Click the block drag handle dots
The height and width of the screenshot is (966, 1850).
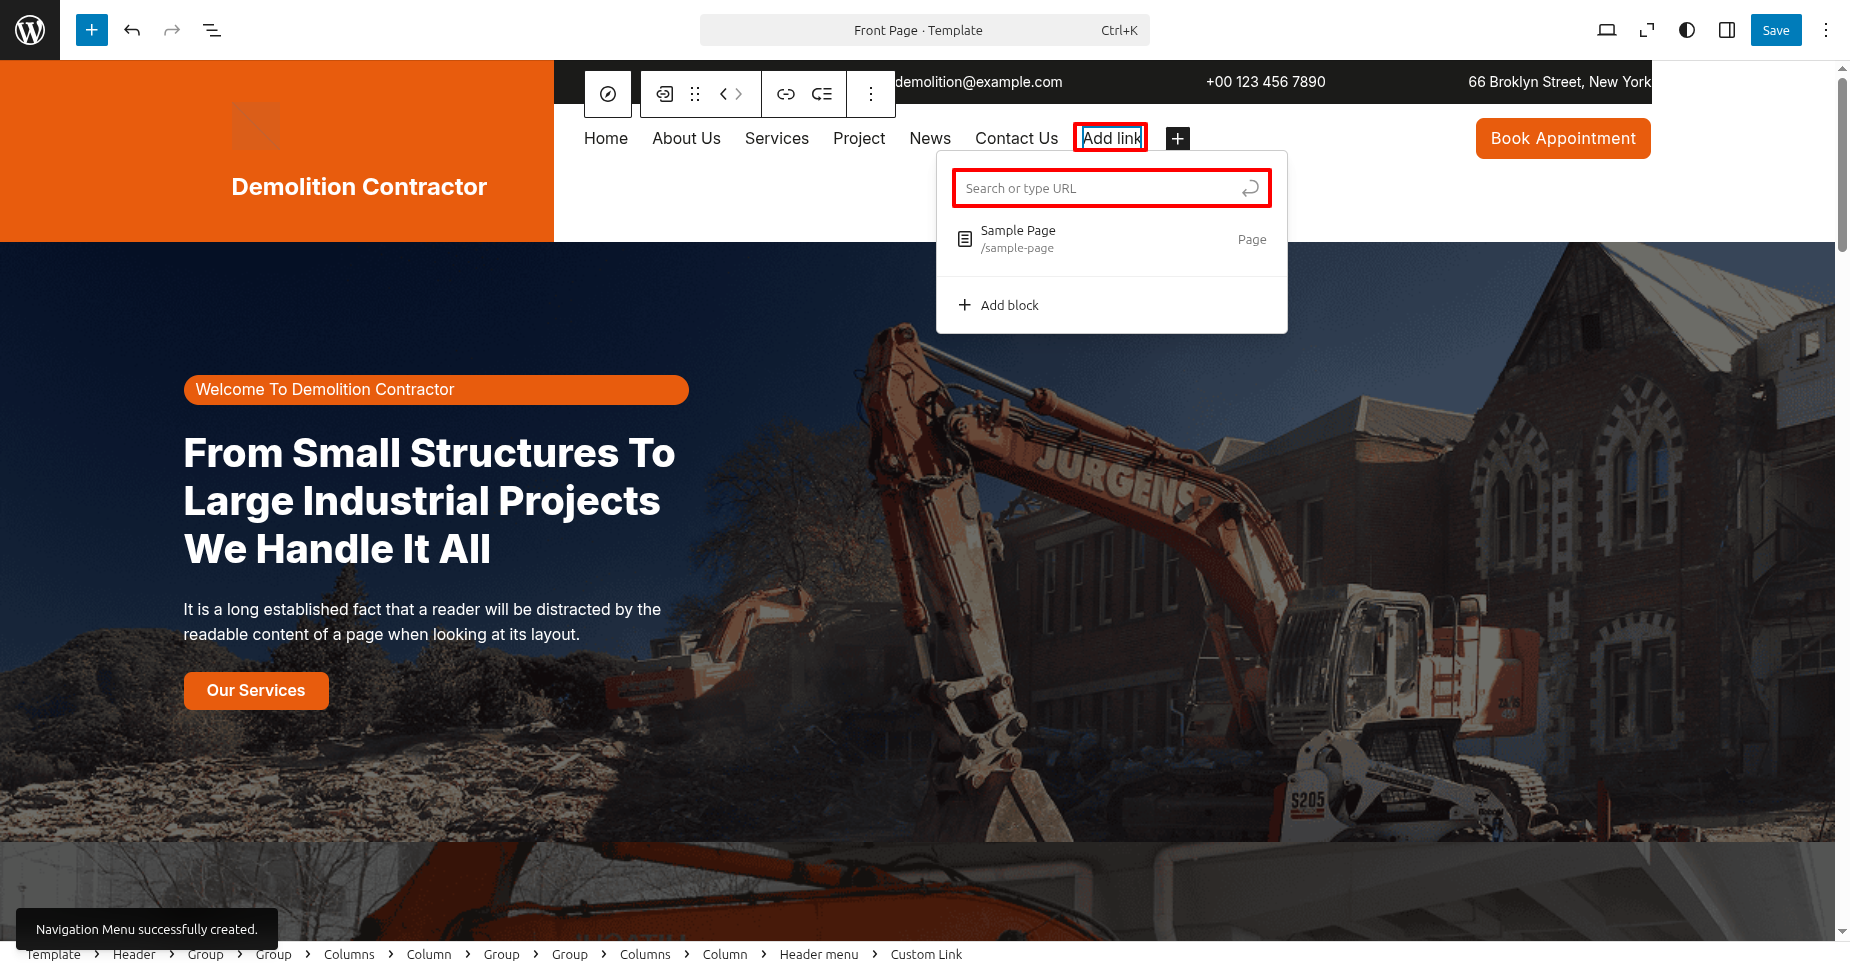tap(695, 94)
